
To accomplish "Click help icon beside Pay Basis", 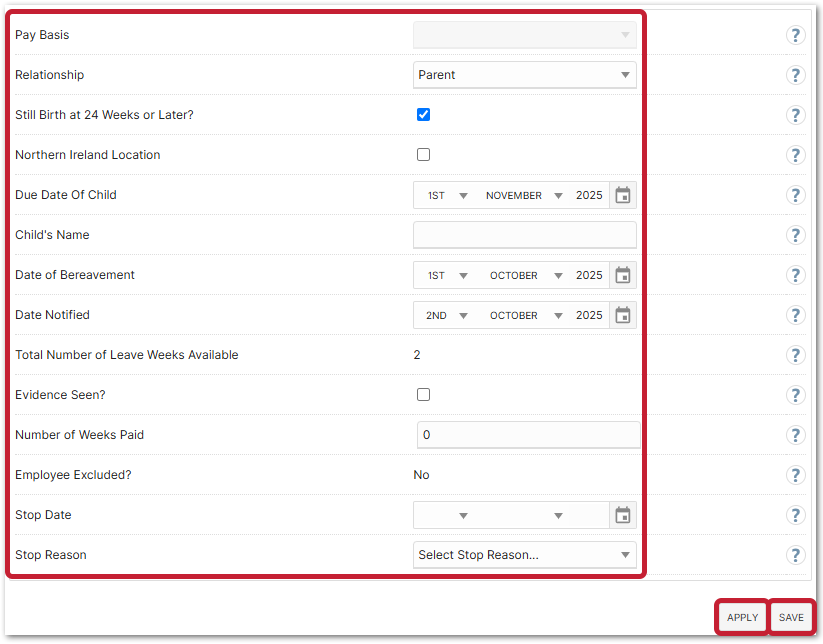I will [x=796, y=35].
